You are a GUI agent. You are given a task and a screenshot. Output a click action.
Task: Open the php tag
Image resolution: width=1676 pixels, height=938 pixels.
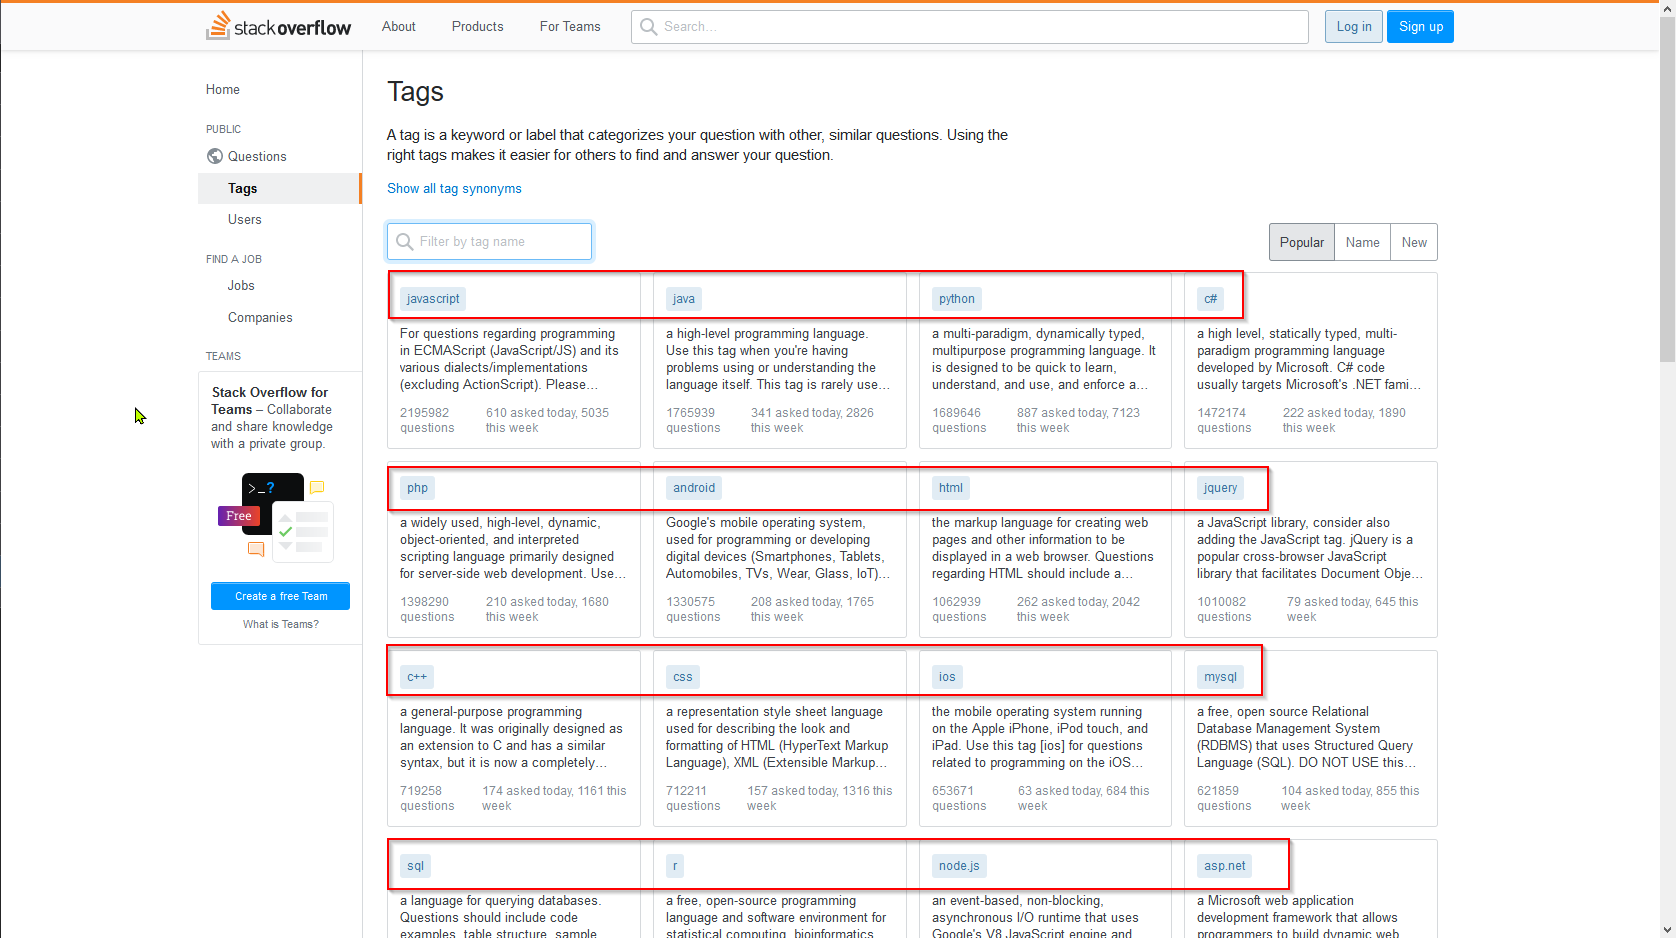(x=417, y=488)
